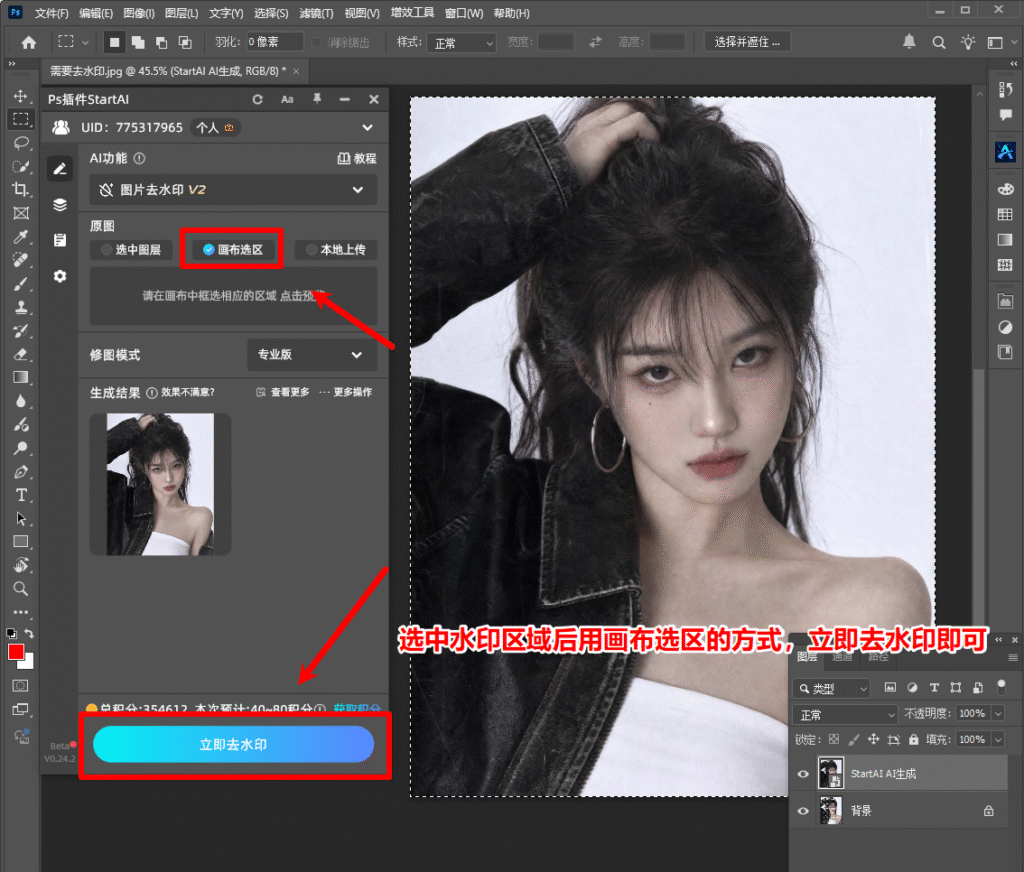The width and height of the screenshot is (1024, 872).
Task: Click the red foreground color swatch
Action: click(x=16, y=652)
